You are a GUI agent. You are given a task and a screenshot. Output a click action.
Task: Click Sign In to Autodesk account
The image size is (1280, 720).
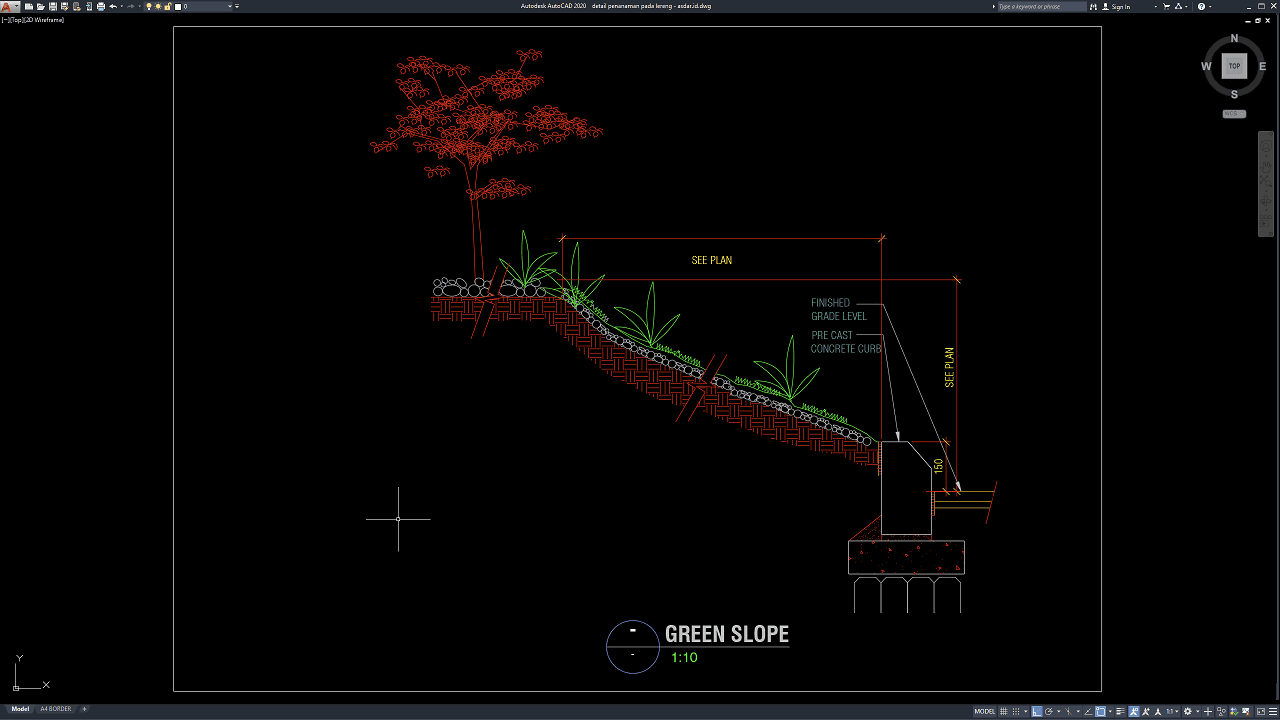(1121, 6)
